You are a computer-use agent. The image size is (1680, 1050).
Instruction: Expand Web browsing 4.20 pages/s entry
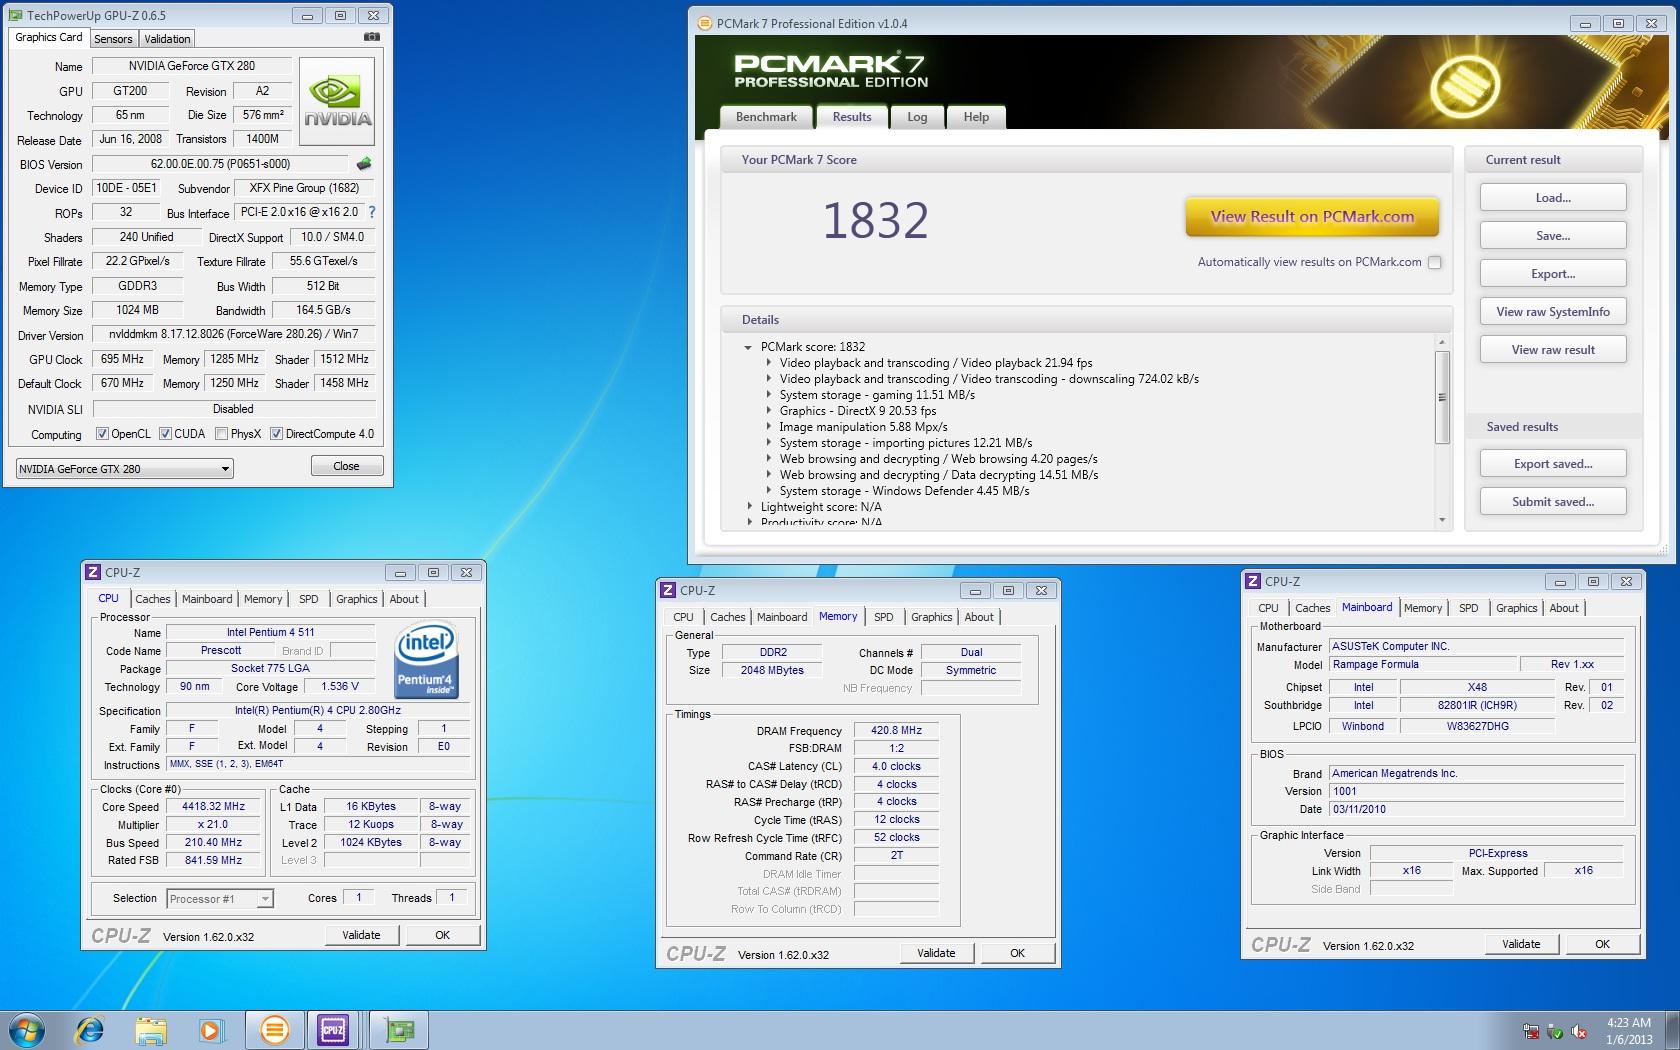pyautogui.click(x=768, y=459)
